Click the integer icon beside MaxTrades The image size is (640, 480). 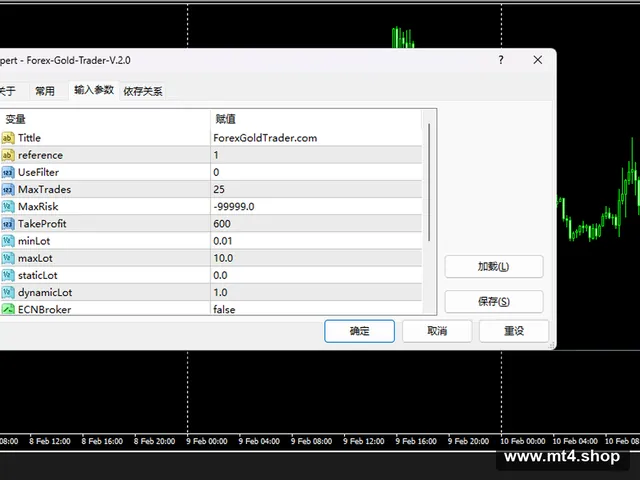pyautogui.click(x=8, y=189)
